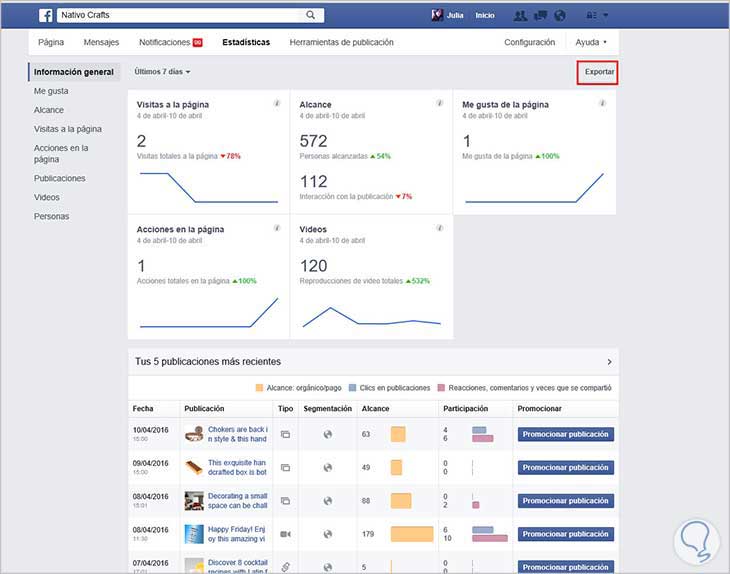Click info icon on Me gusta de la página card
Screen dimensions: 730x574
(x=602, y=103)
